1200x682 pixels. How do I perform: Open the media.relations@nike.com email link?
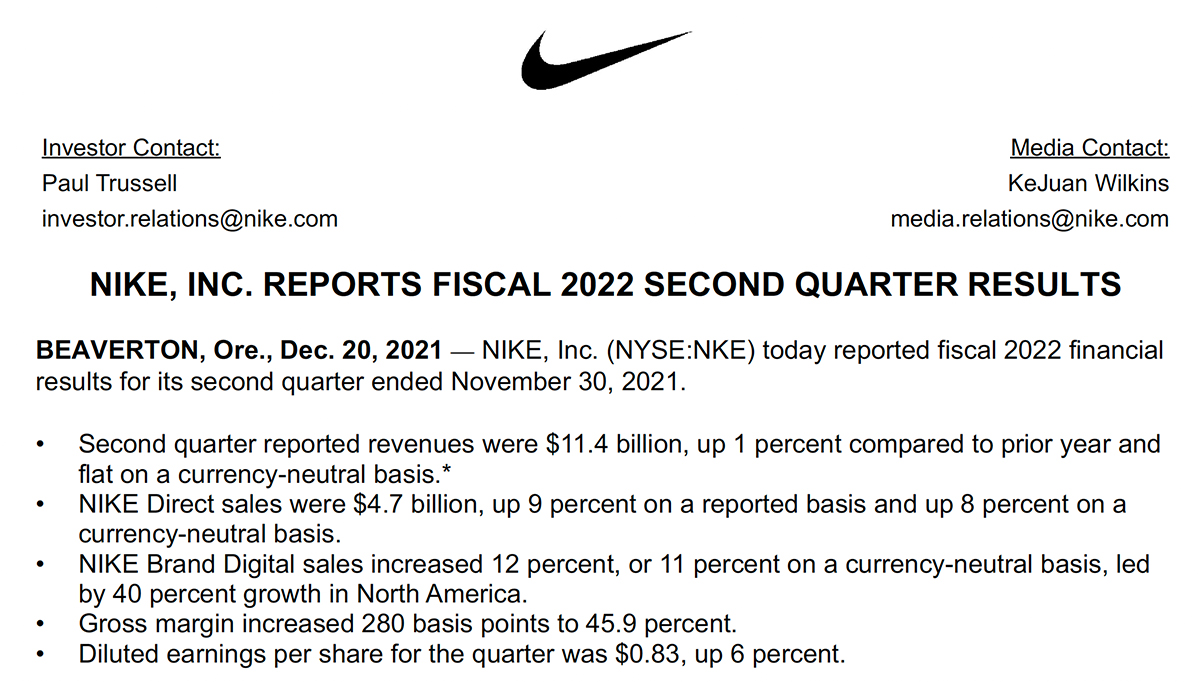[1029, 219]
